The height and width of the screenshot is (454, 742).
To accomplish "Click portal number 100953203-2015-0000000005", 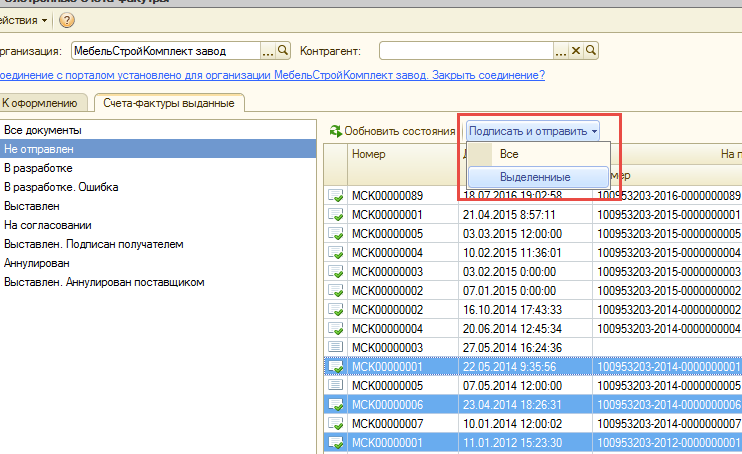I will tap(668, 234).
